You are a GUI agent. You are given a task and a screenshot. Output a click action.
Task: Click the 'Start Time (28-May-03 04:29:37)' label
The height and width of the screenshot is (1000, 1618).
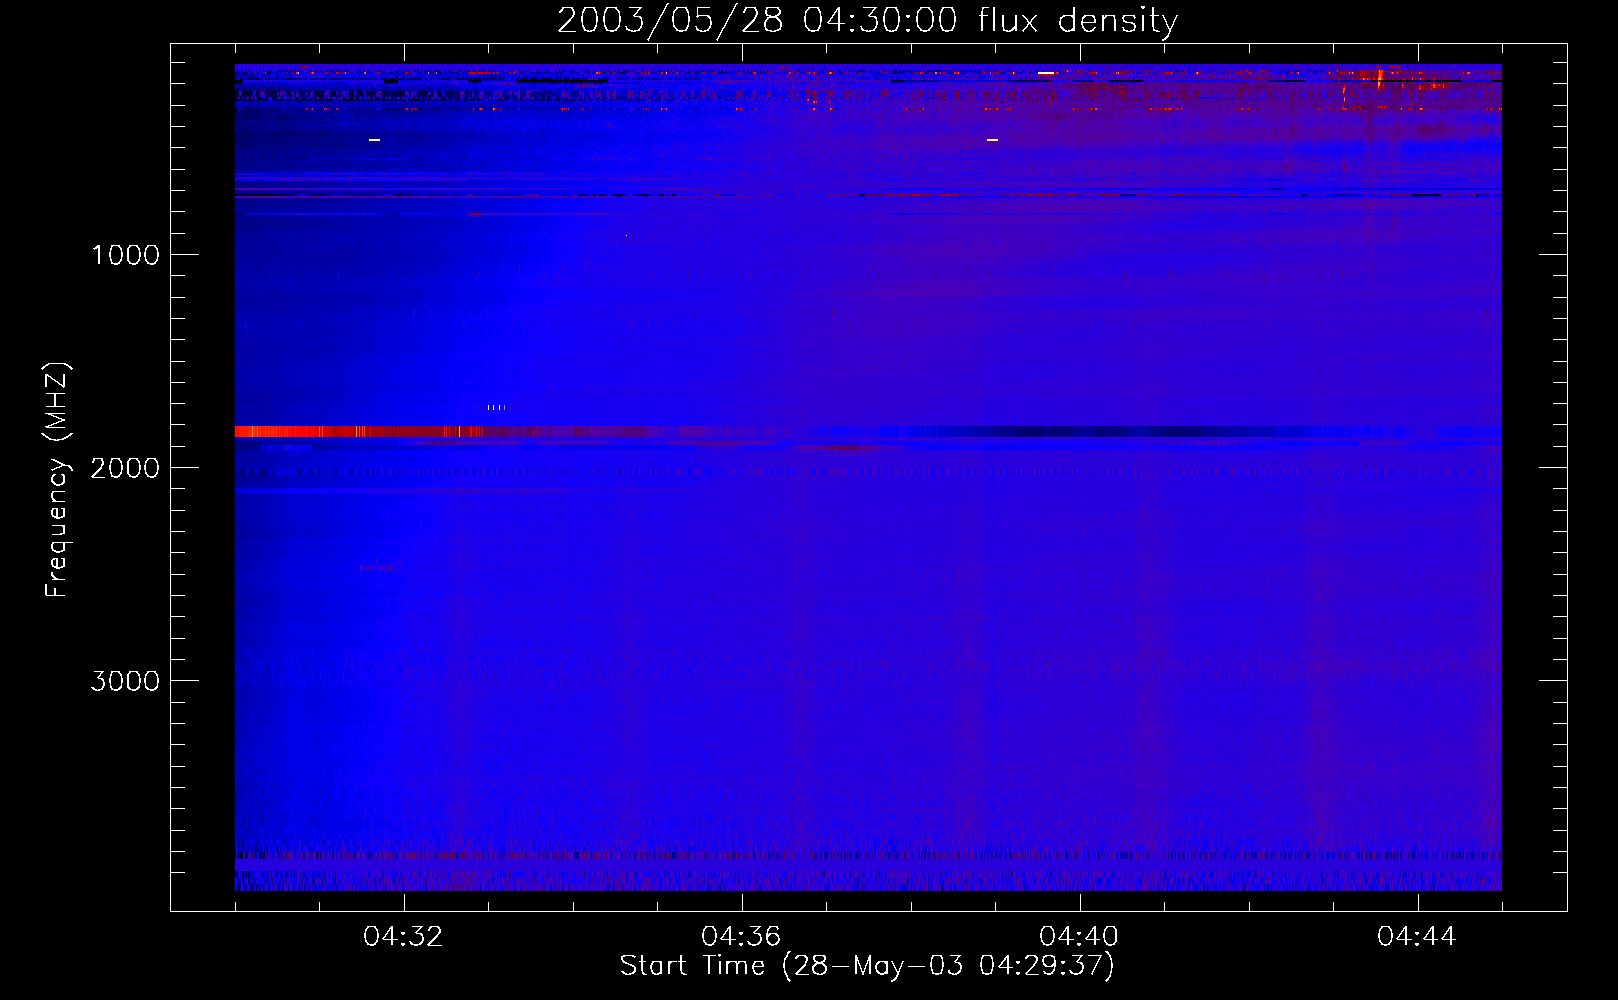[x=867, y=966]
